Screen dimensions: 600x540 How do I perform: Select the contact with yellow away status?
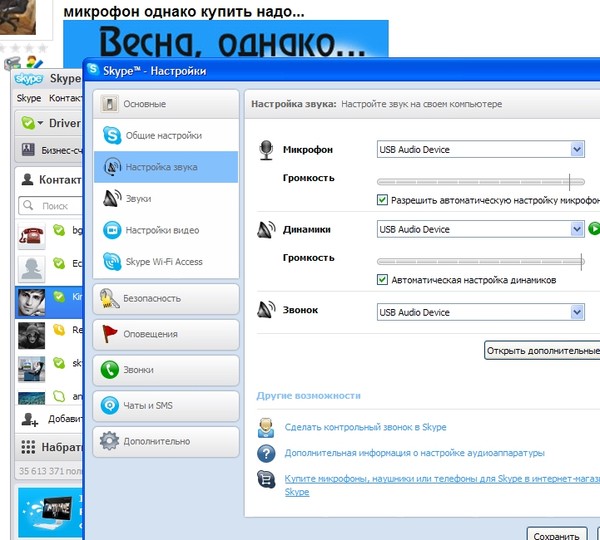coord(49,336)
